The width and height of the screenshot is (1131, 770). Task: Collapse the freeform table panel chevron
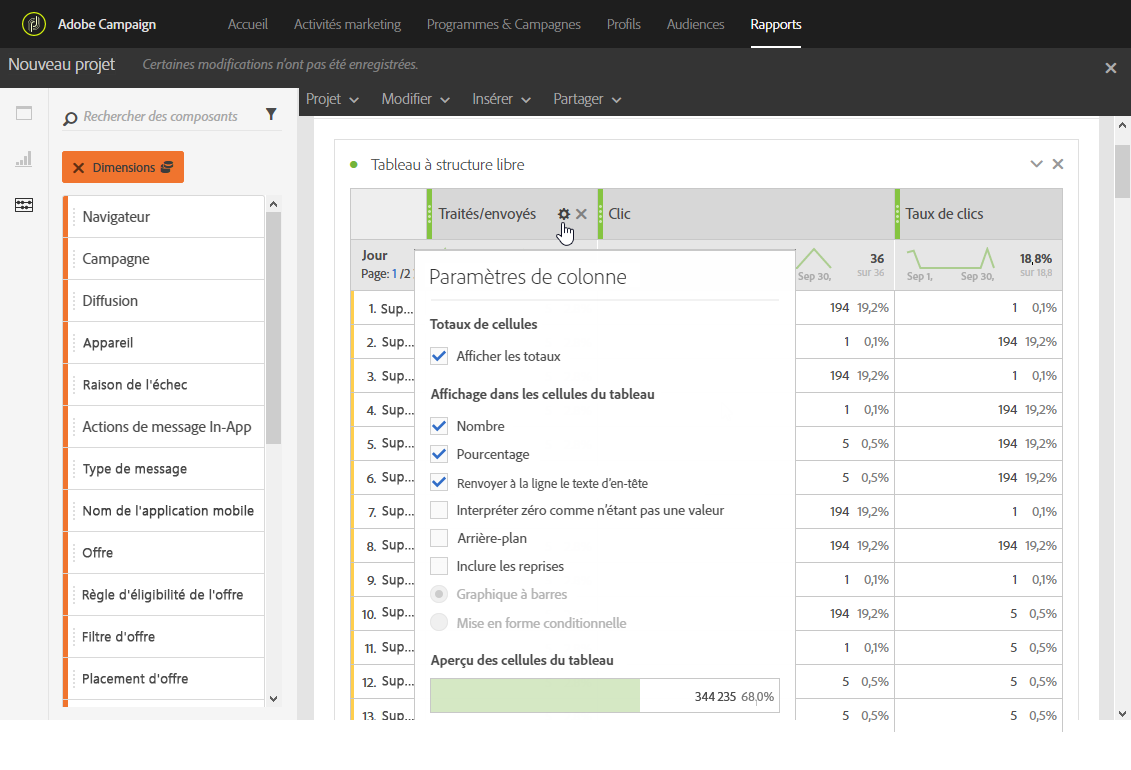click(1037, 164)
